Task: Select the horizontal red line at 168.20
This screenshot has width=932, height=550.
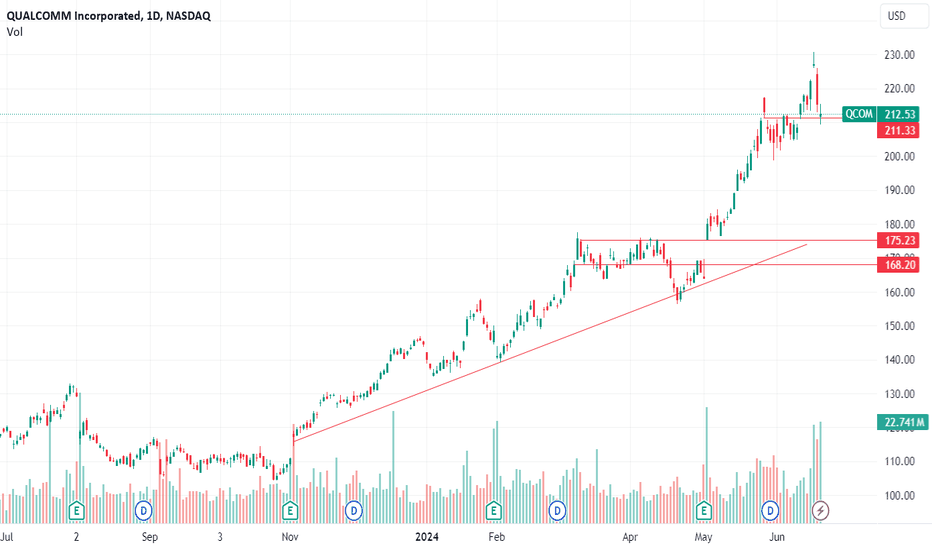Action: point(726,265)
